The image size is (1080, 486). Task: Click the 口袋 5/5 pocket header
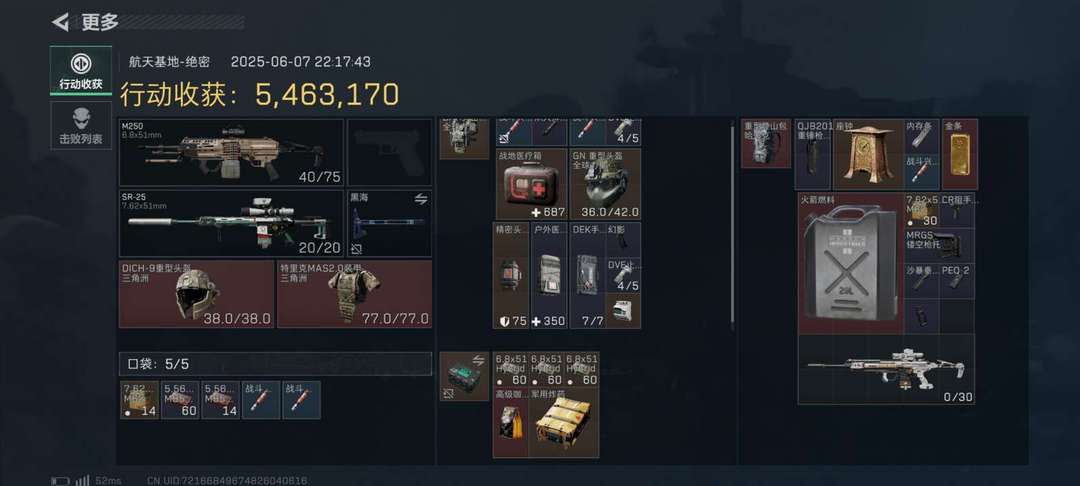276,364
